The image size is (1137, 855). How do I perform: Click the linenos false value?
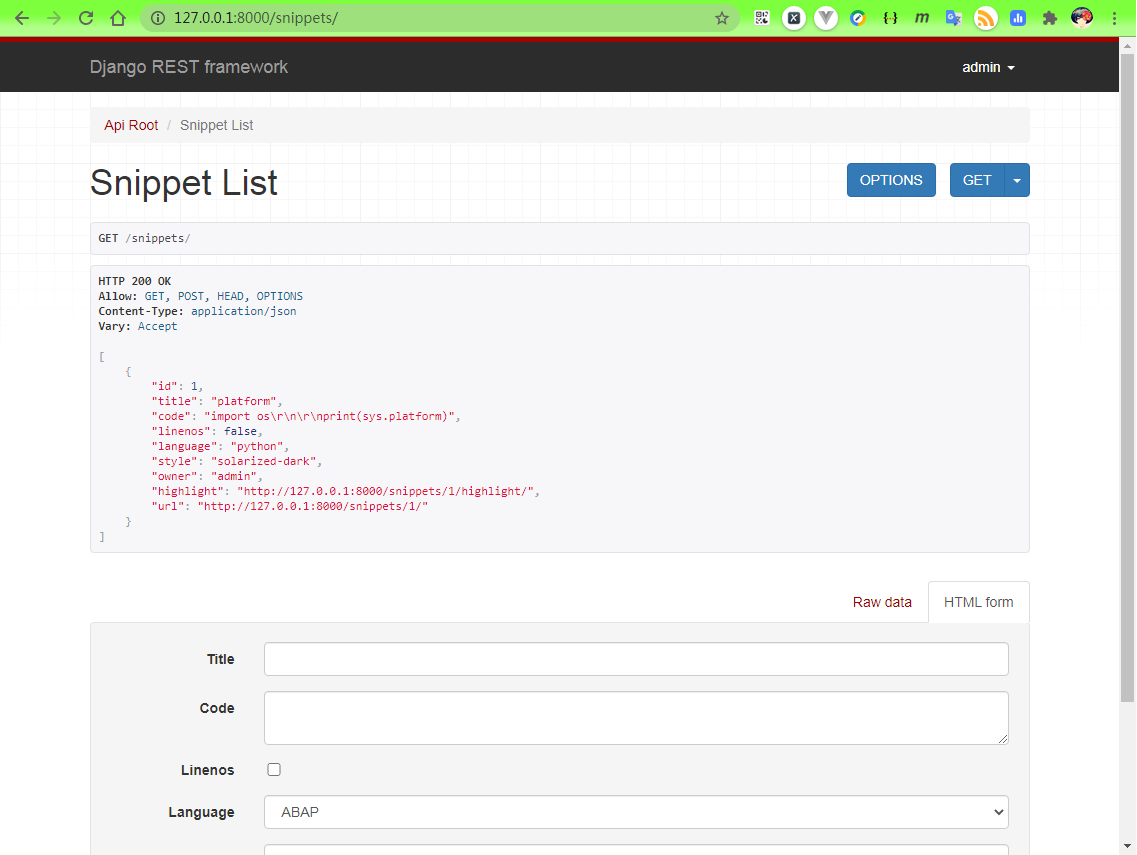click(x=241, y=431)
